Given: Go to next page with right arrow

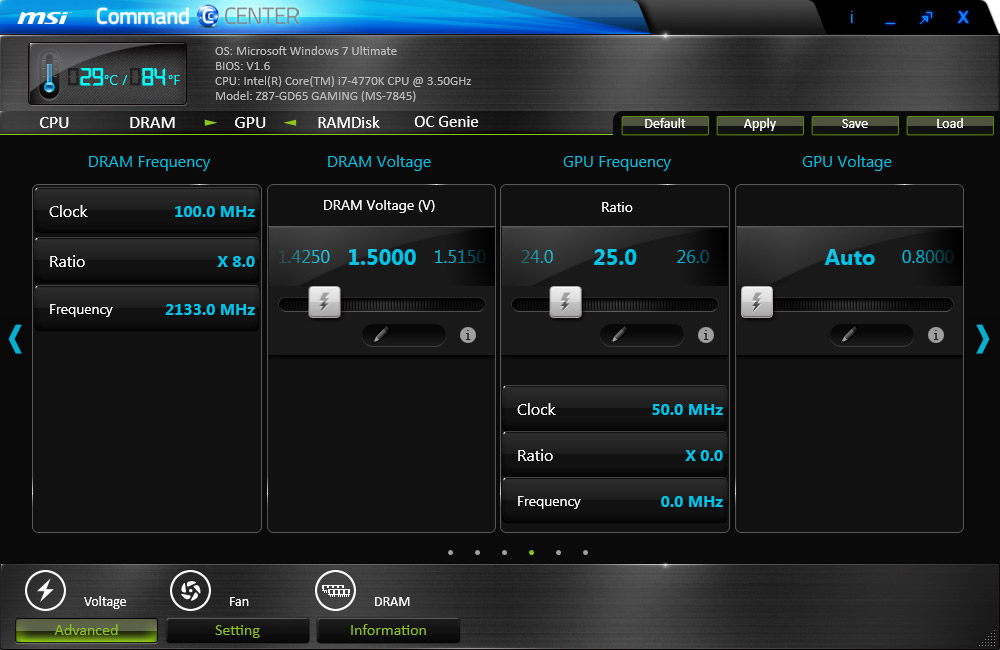Looking at the screenshot, I should pyautogui.click(x=981, y=339).
